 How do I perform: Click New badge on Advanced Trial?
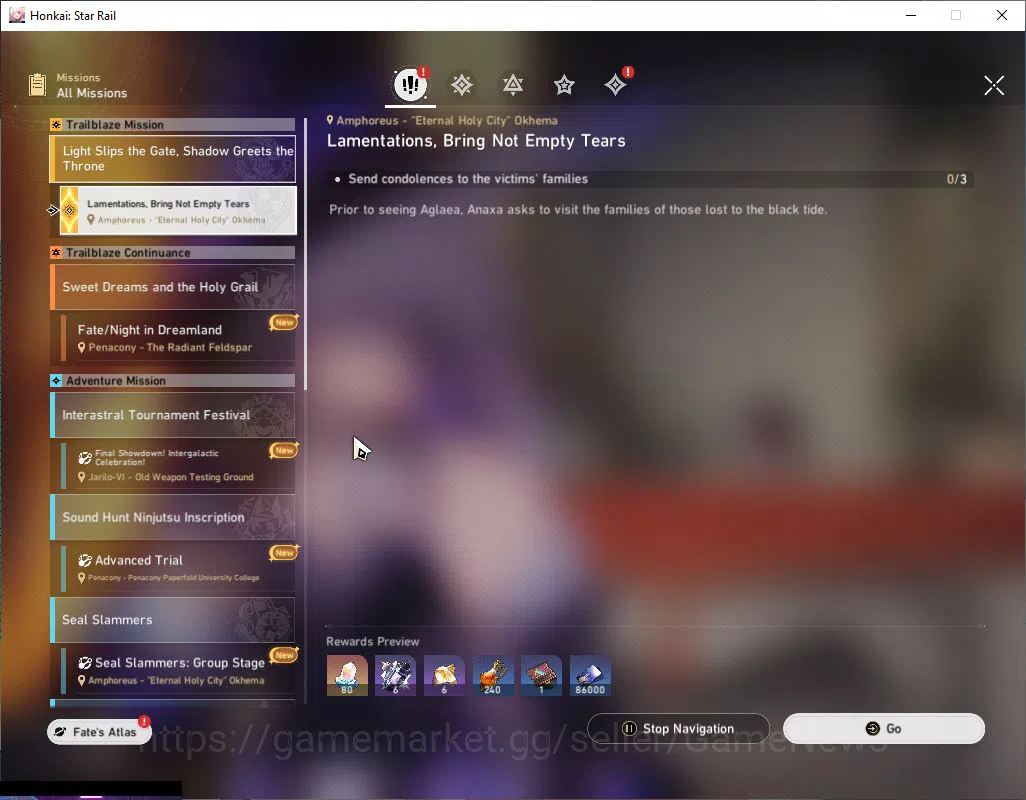[x=284, y=553]
